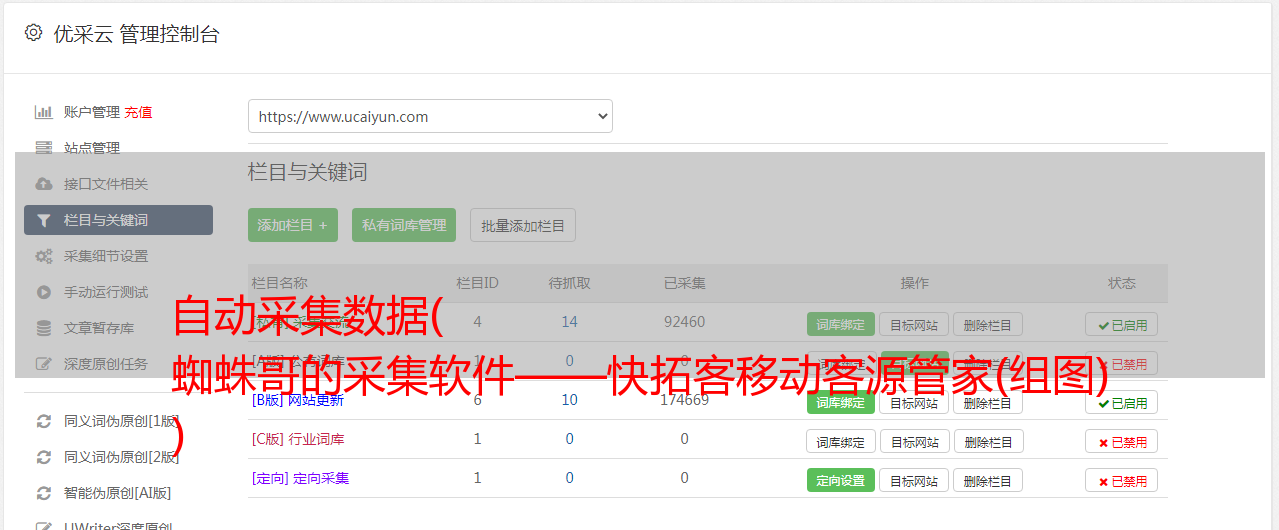
Task: Click the server icon next to 站点管理
Action: [x=43, y=148]
